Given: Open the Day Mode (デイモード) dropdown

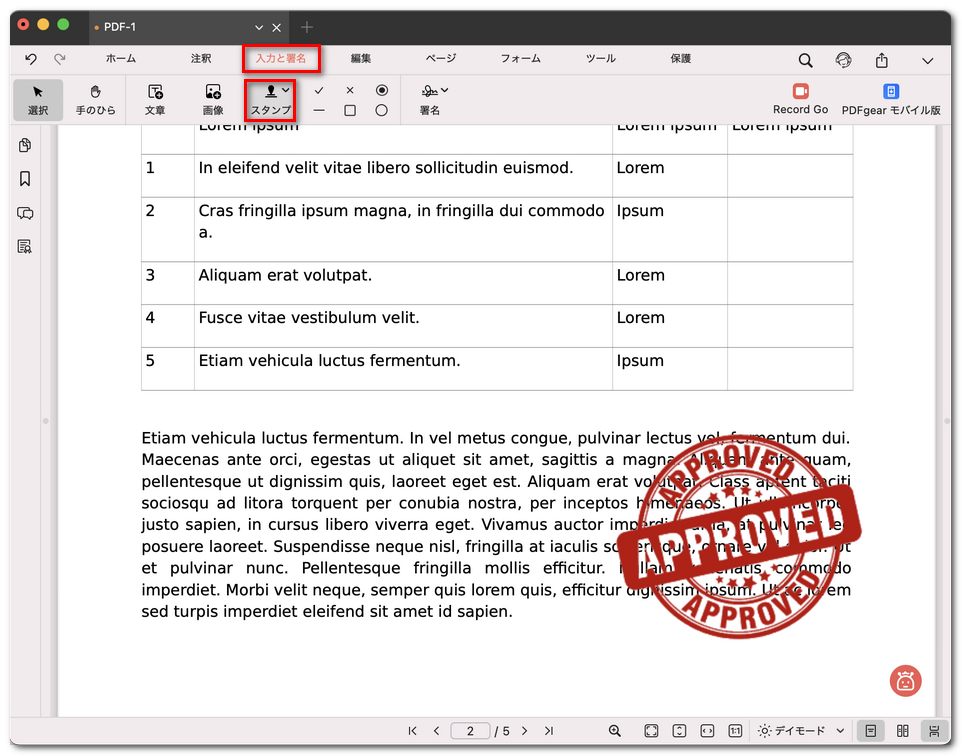Looking at the screenshot, I should point(802,731).
